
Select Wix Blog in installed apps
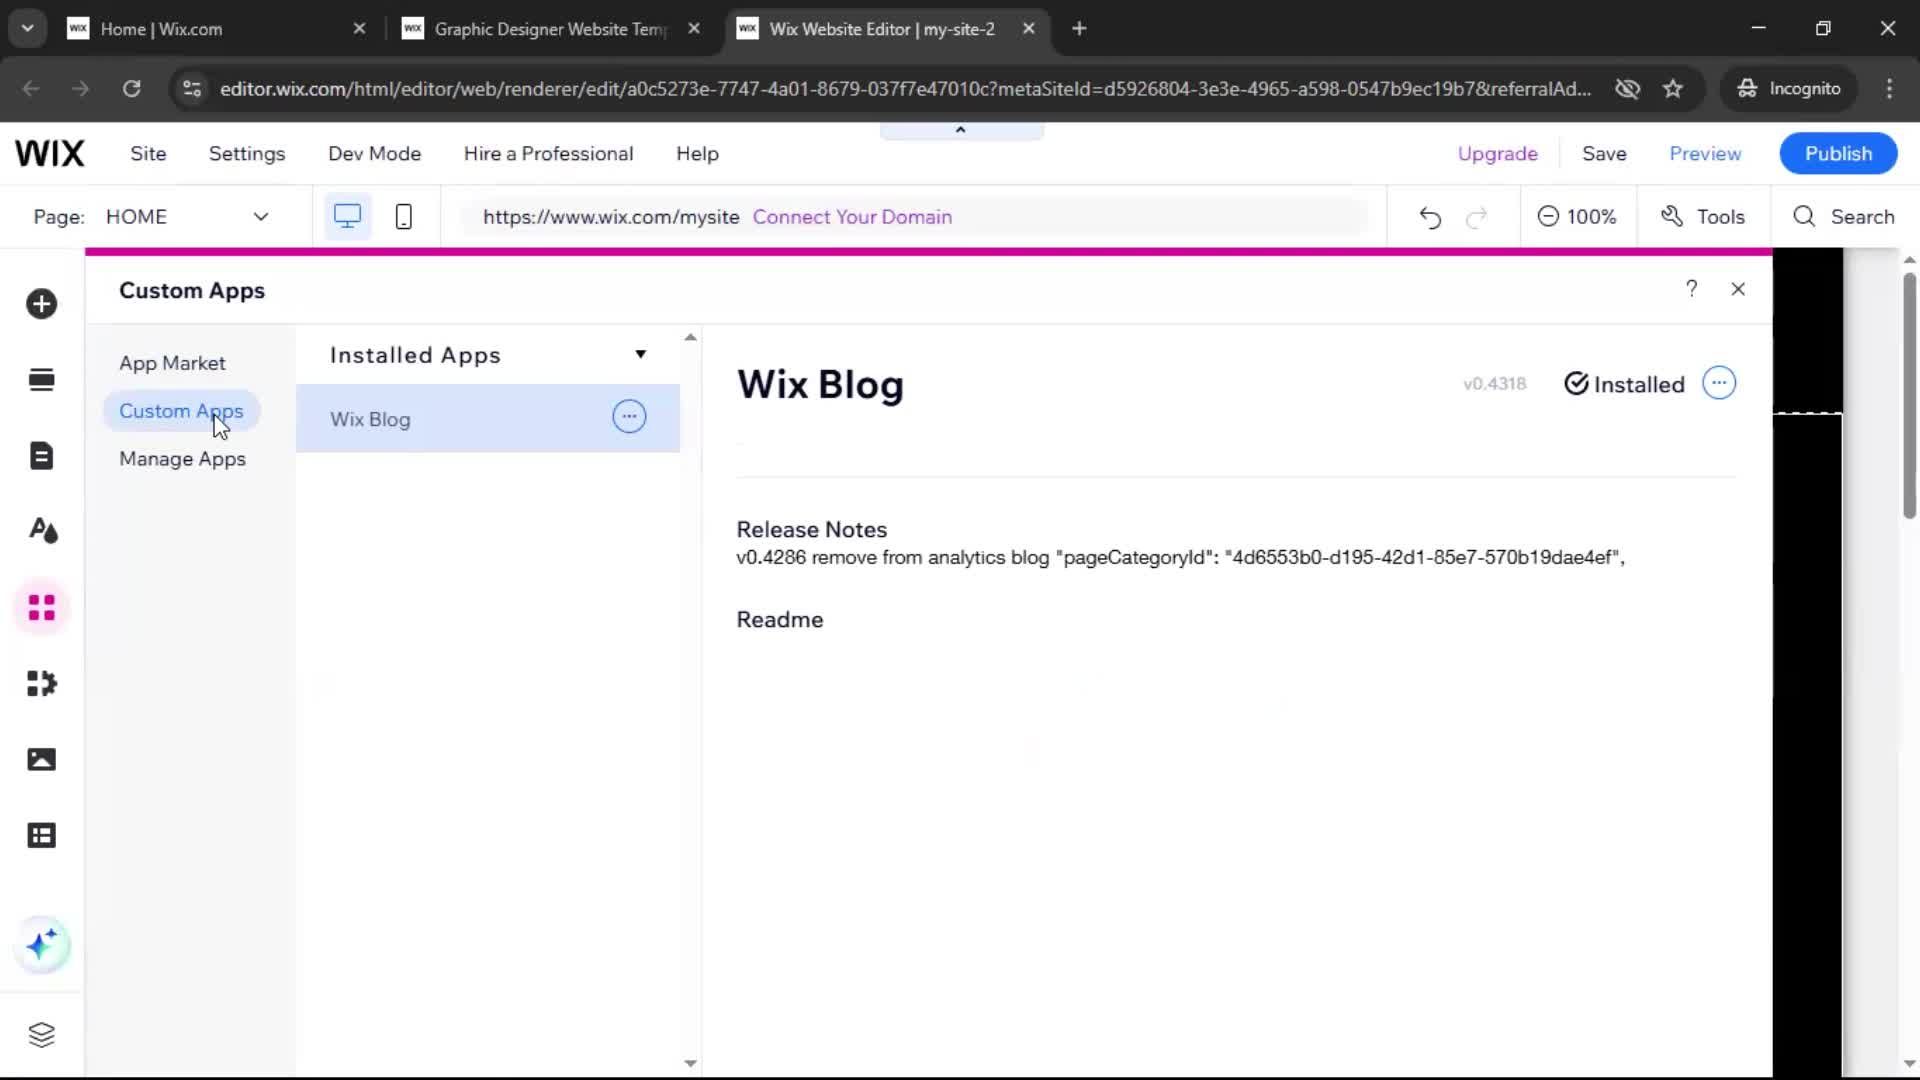[488, 418]
